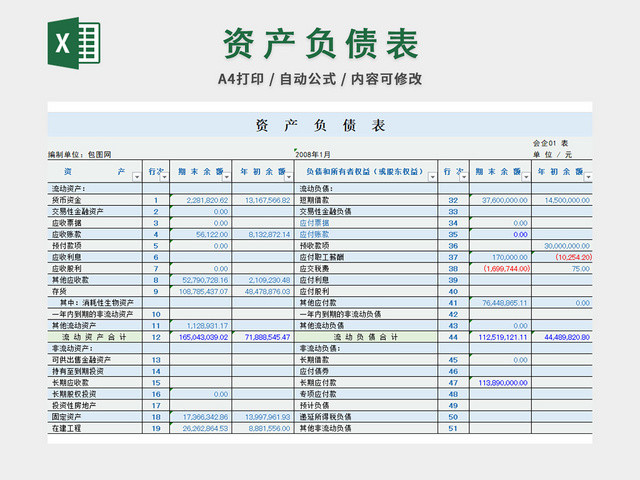The image size is (640, 480).
Task: Select the 可供出售金融资产 row label
Action: 81,360
